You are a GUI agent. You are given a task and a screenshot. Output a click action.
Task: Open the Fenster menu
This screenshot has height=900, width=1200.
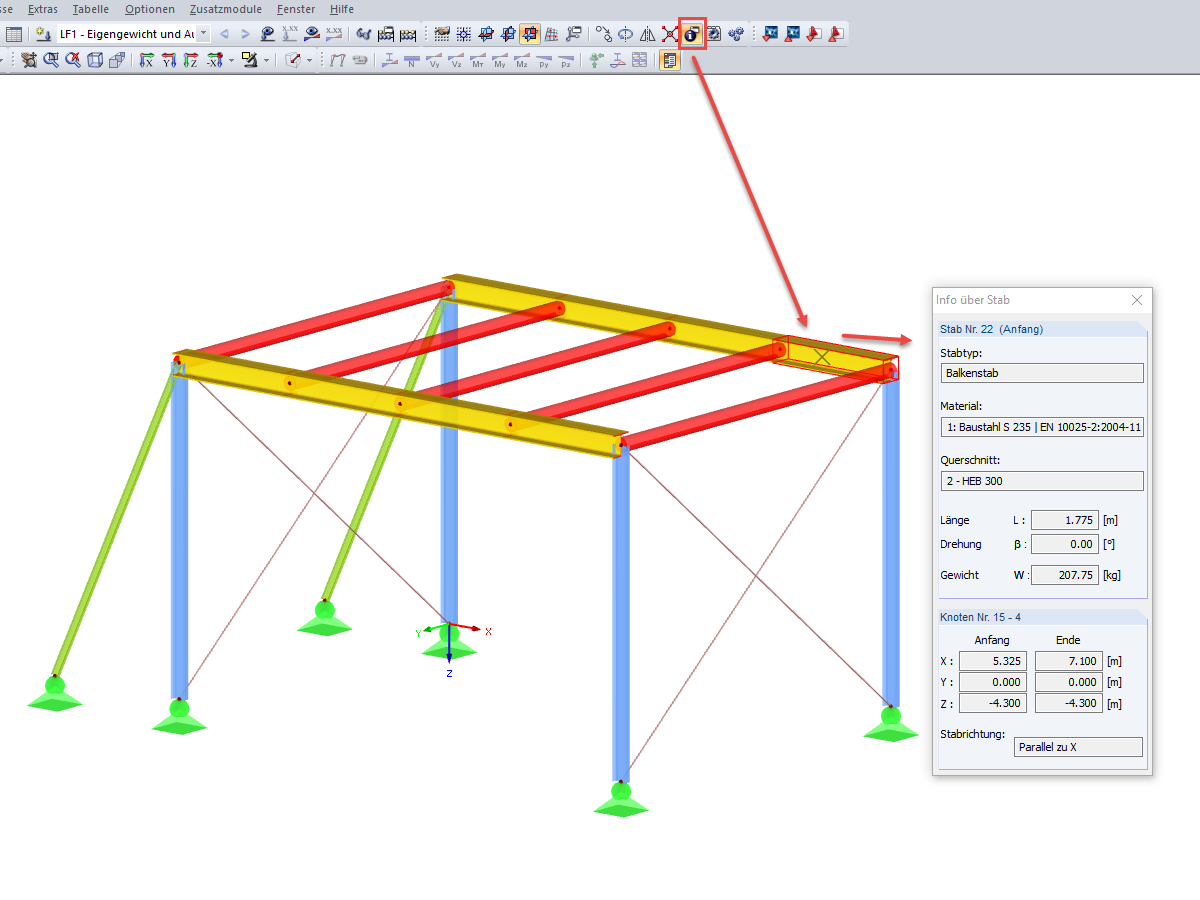[296, 9]
